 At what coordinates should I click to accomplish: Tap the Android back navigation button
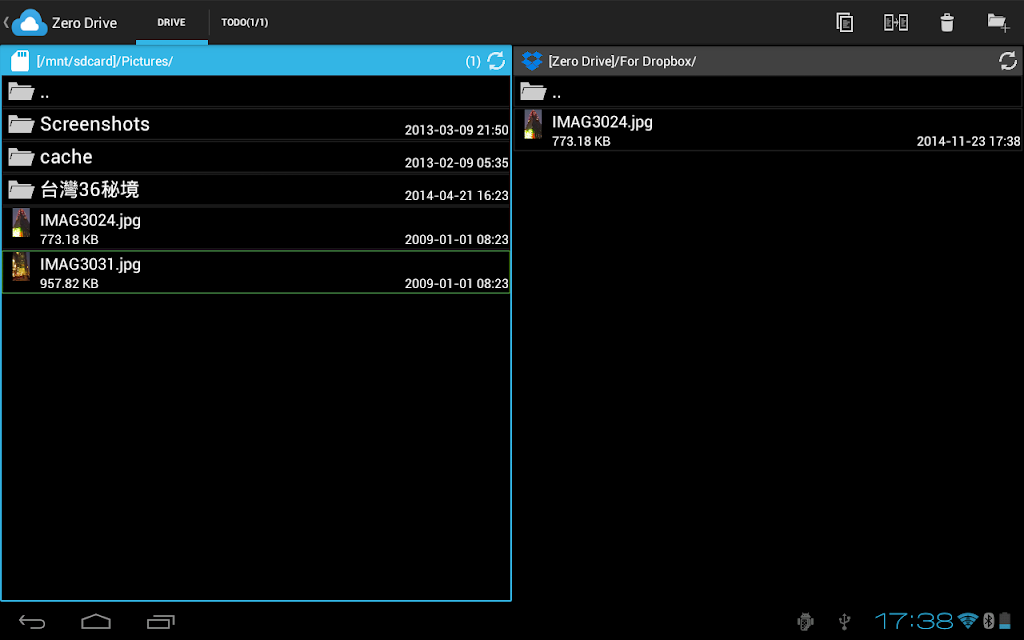point(32,621)
